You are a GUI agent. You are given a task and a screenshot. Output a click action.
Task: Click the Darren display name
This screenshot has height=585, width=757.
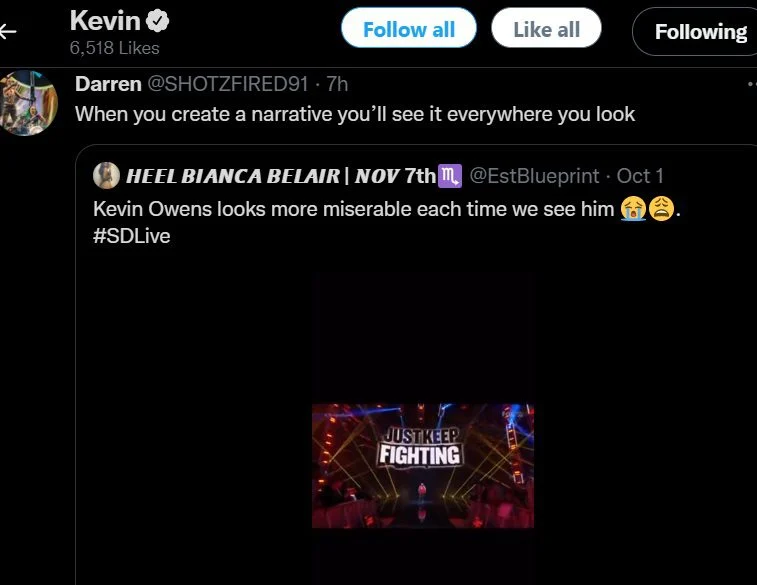click(108, 84)
